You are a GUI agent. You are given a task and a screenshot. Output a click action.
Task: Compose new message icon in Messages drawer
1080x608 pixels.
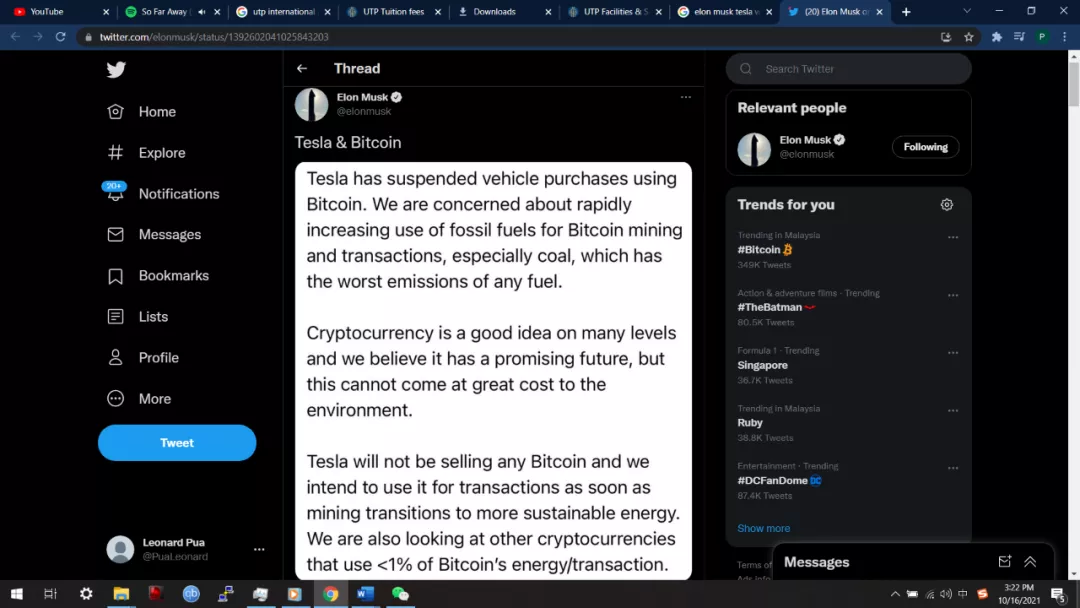click(1005, 562)
